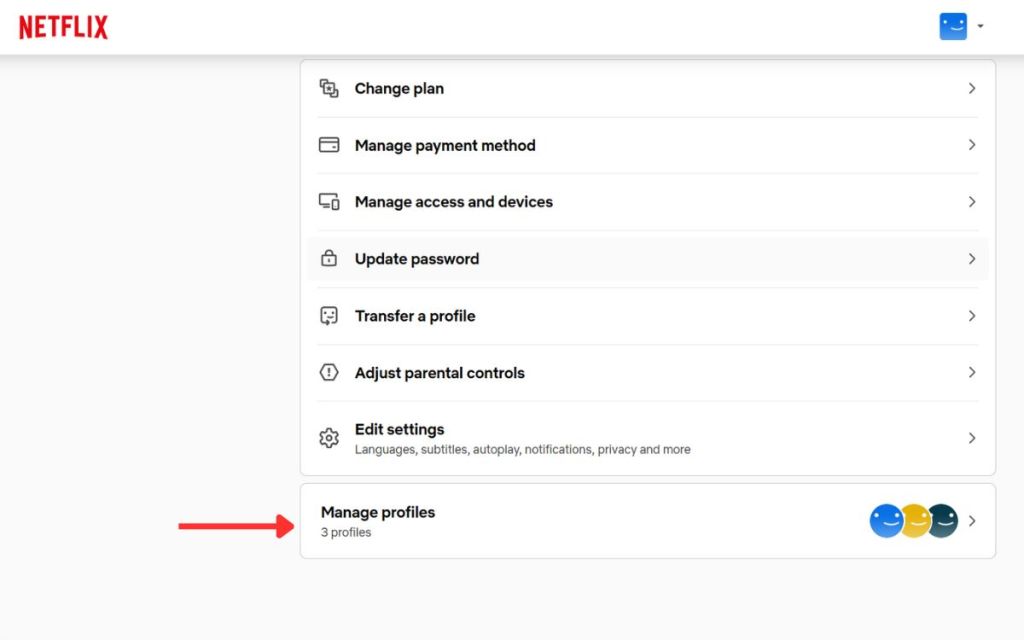
Task: Open Manage access and devices
Action: pyautogui.click(x=453, y=202)
